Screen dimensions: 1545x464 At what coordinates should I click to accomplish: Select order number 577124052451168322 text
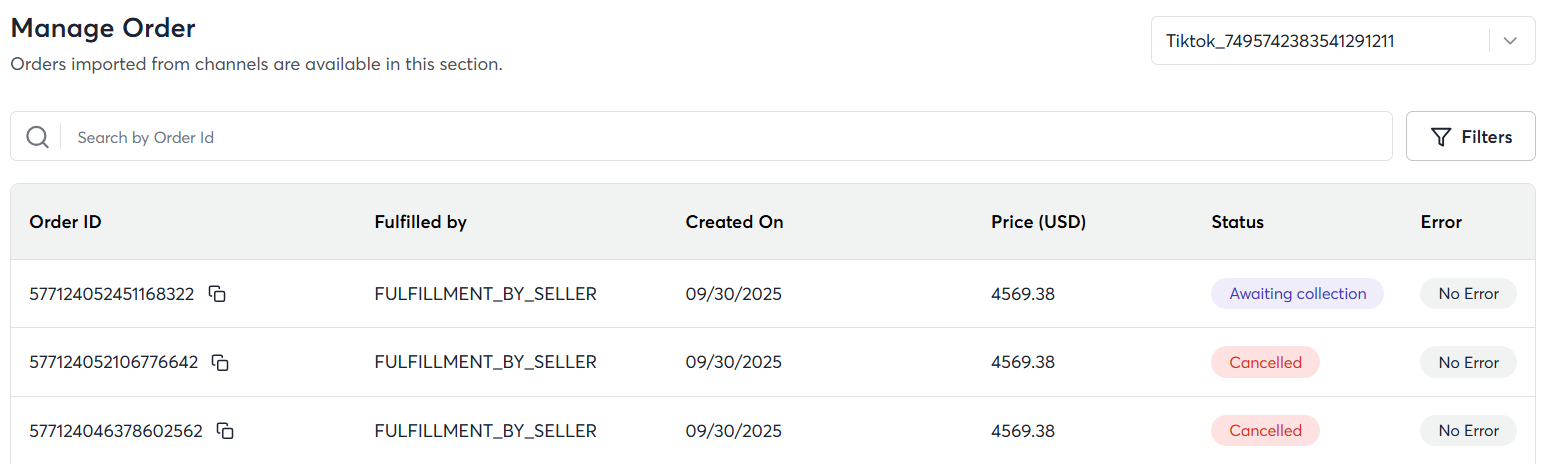(x=112, y=294)
